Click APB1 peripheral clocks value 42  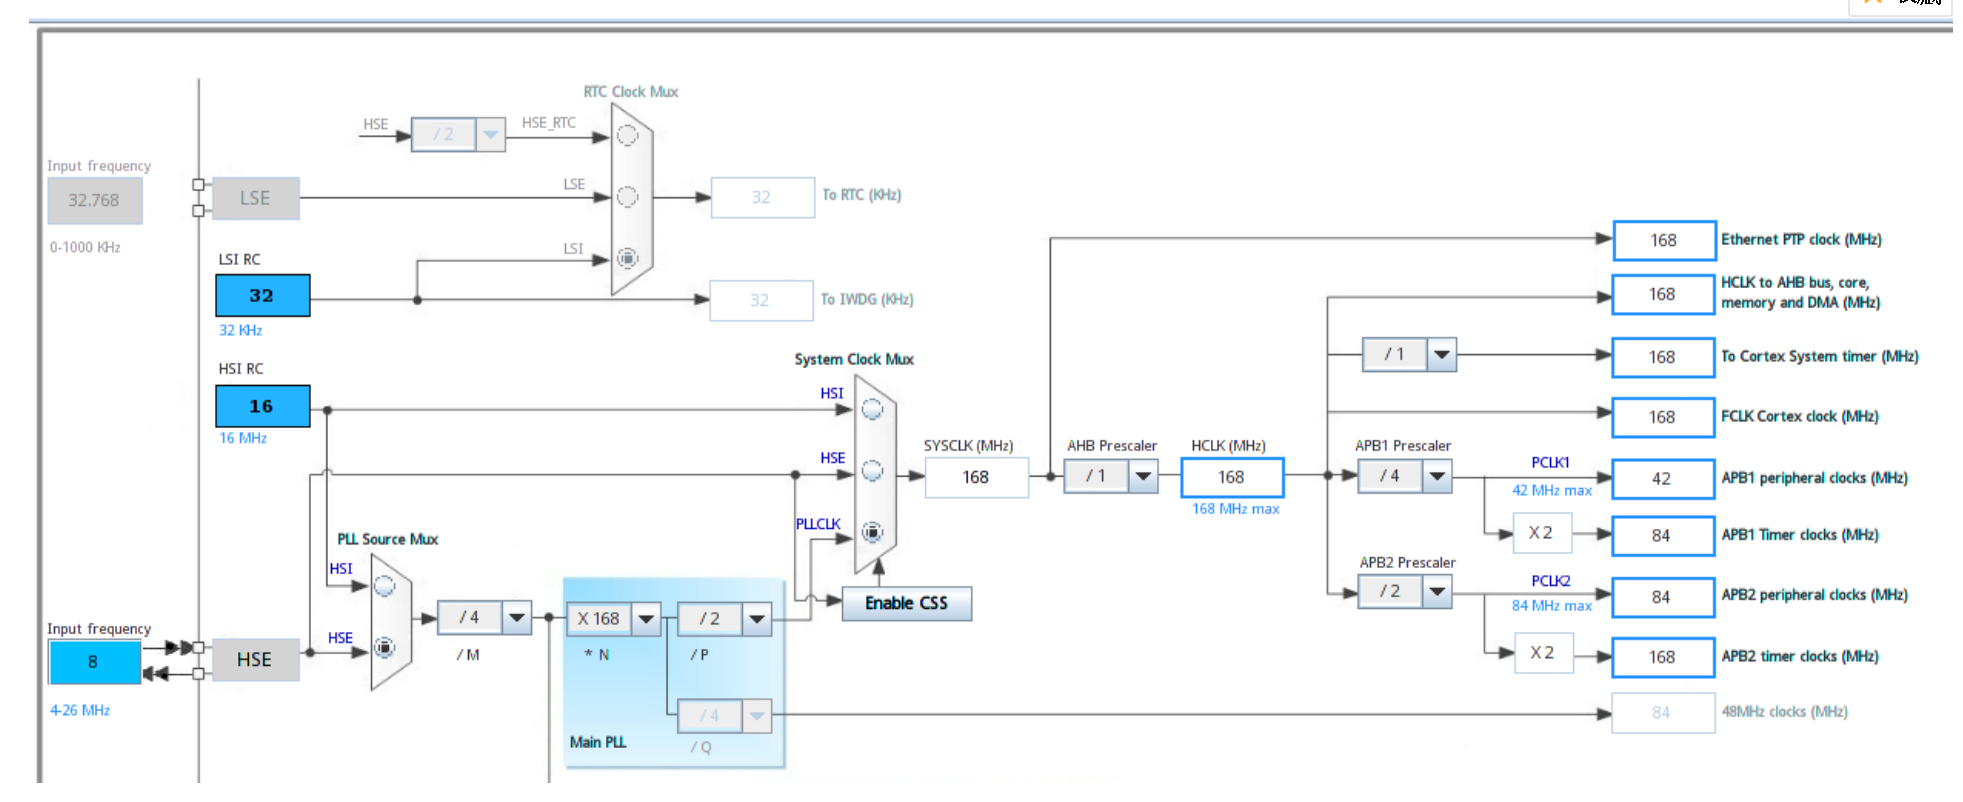point(1662,479)
